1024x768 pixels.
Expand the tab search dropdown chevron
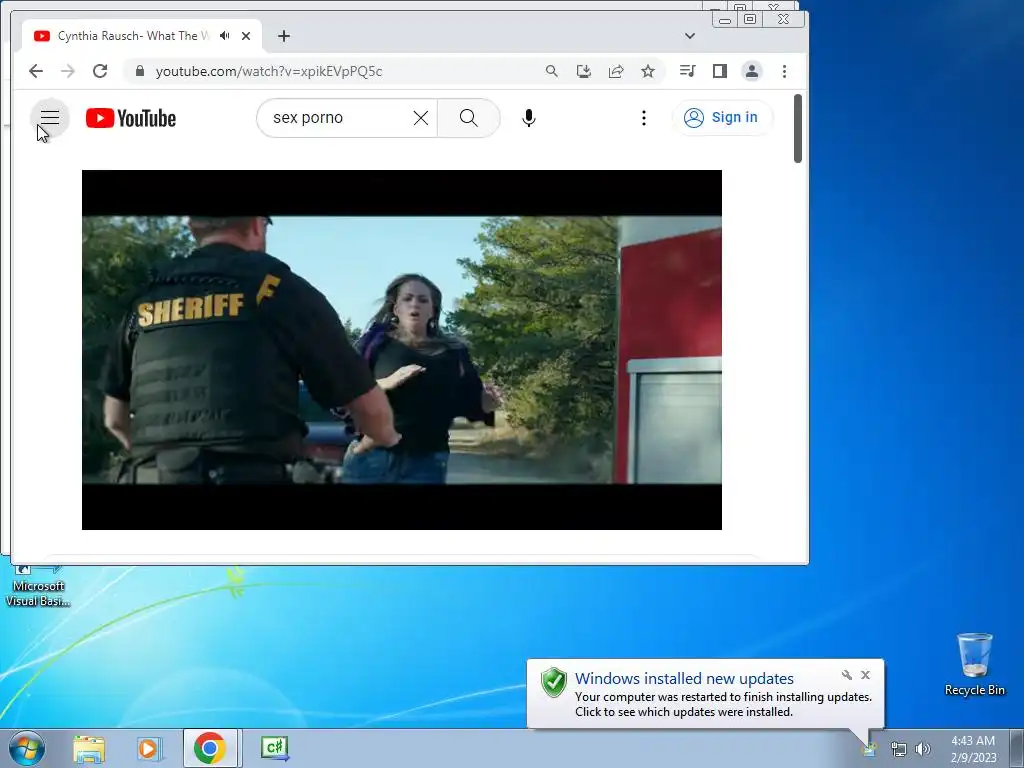tap(690, 36)
